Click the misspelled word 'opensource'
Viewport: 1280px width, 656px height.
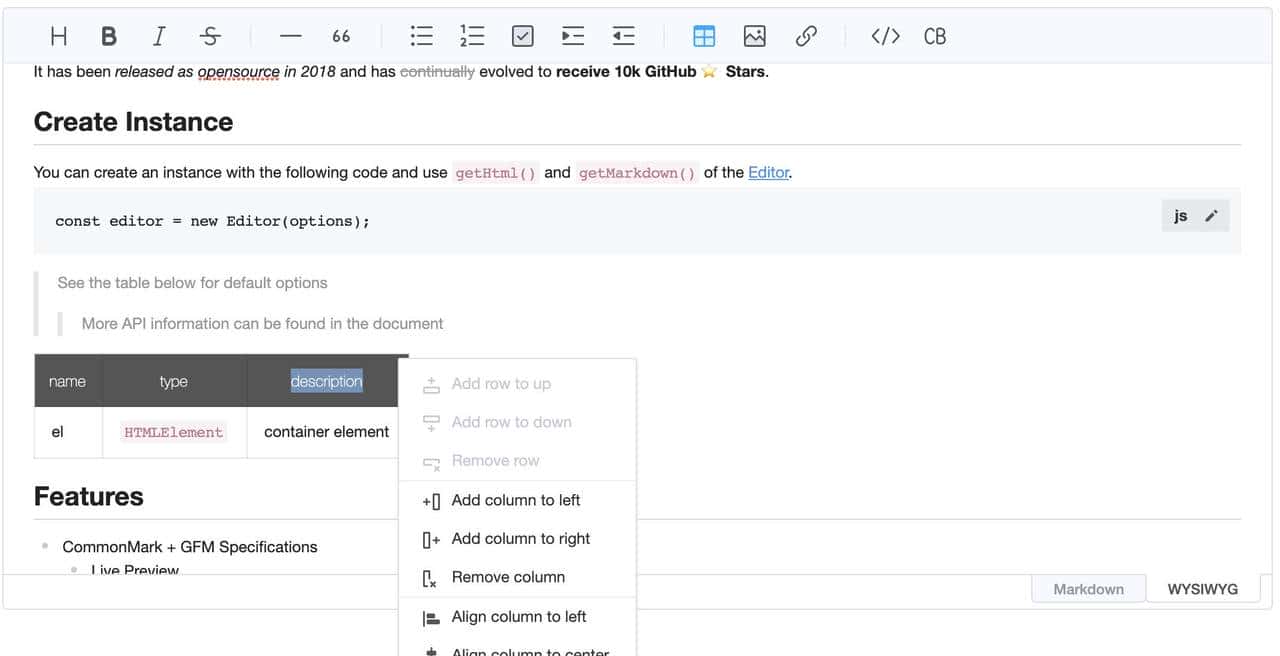pos(239,72)
